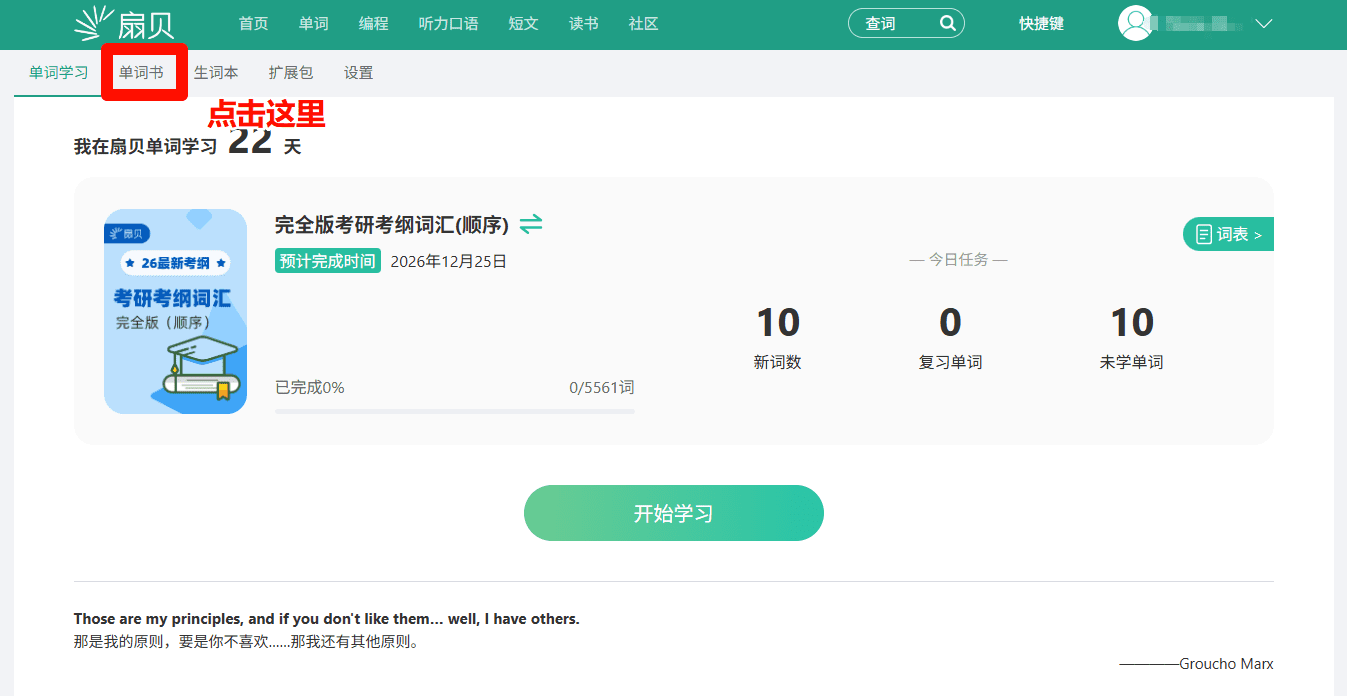Click the 我在扇贝单词学习 22 天 text
Image resolution: width=1347 pixels, height=696 pixels.
point(187,143)
